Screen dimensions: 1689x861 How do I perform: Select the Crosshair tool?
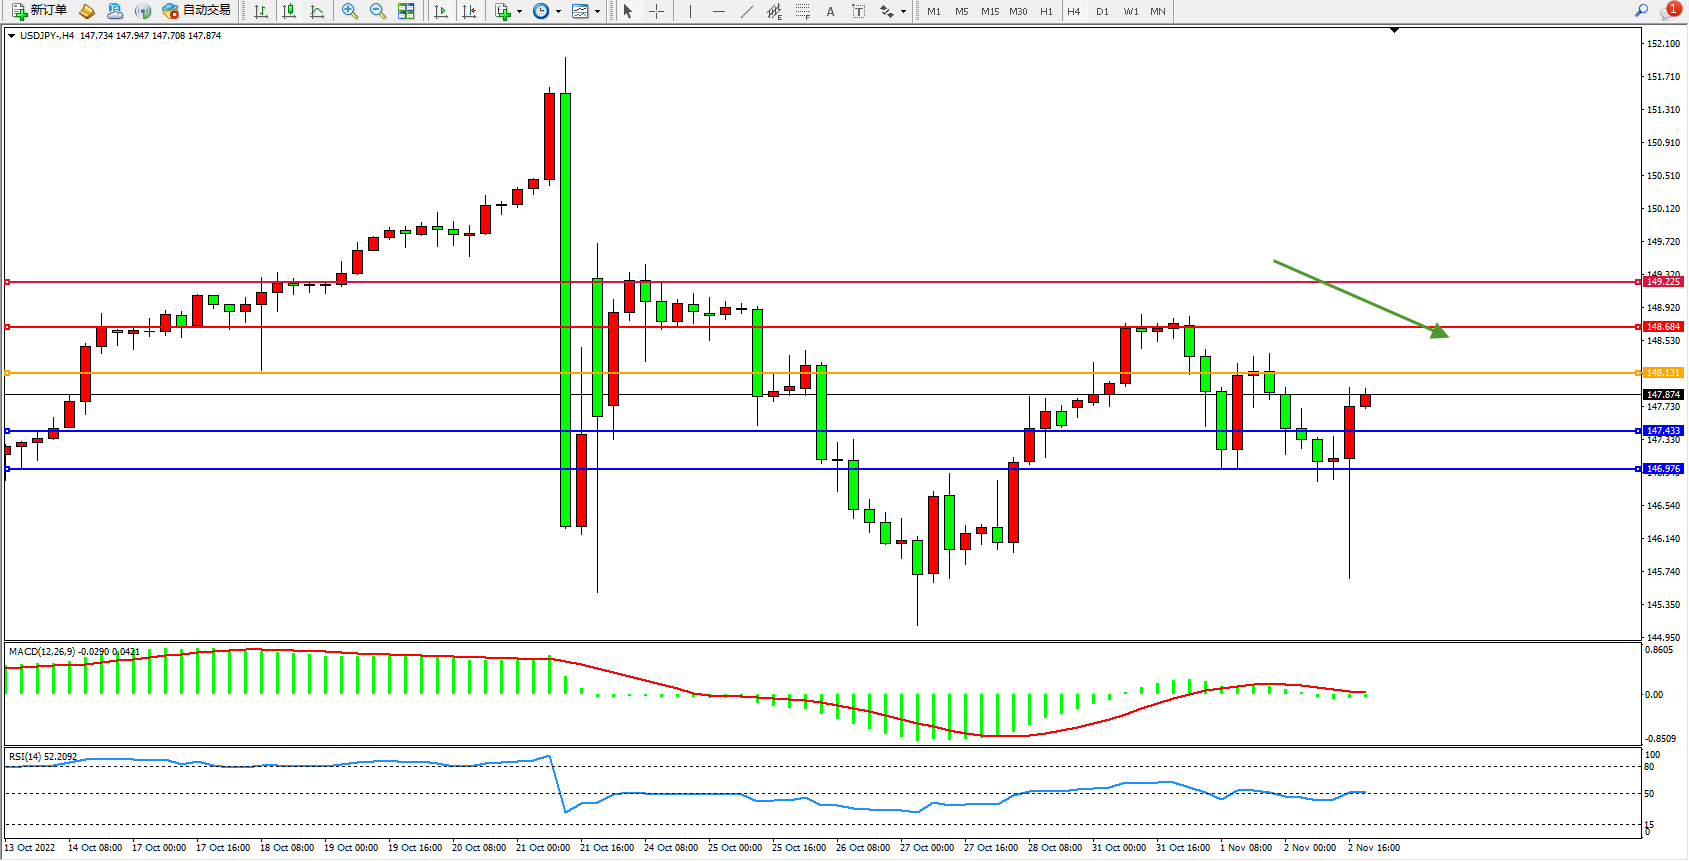click(x=656, y=11)
